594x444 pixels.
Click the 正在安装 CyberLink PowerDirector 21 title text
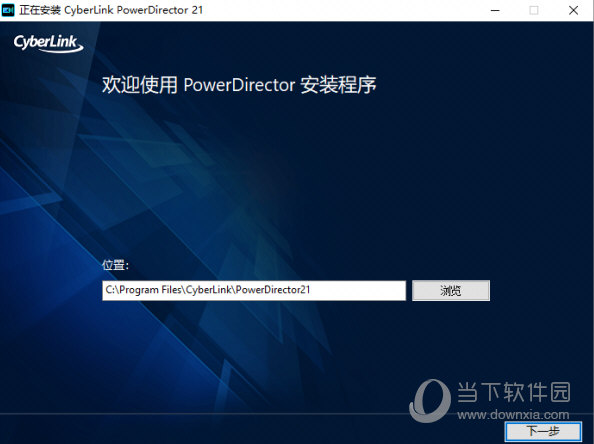111,10
